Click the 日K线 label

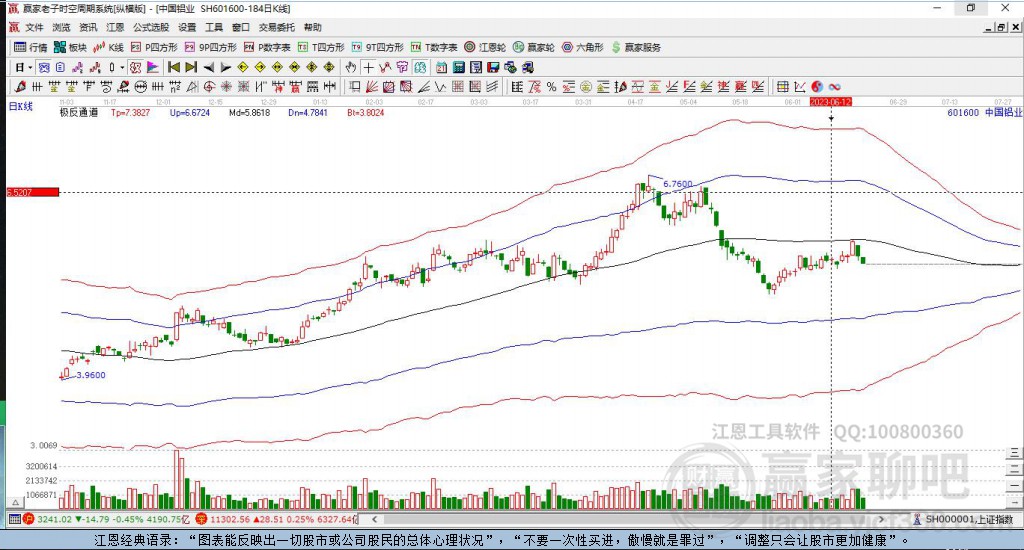(20, 106)
